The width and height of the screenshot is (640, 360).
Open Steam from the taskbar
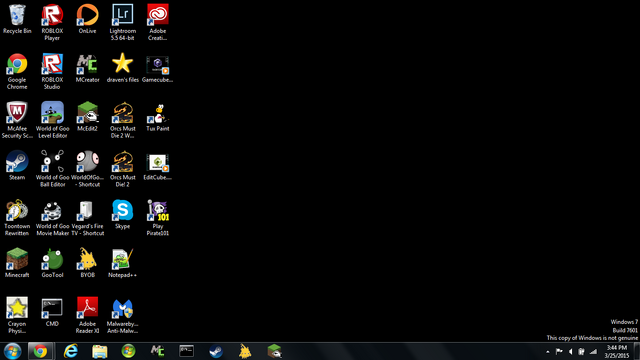[x=216, y=351]
